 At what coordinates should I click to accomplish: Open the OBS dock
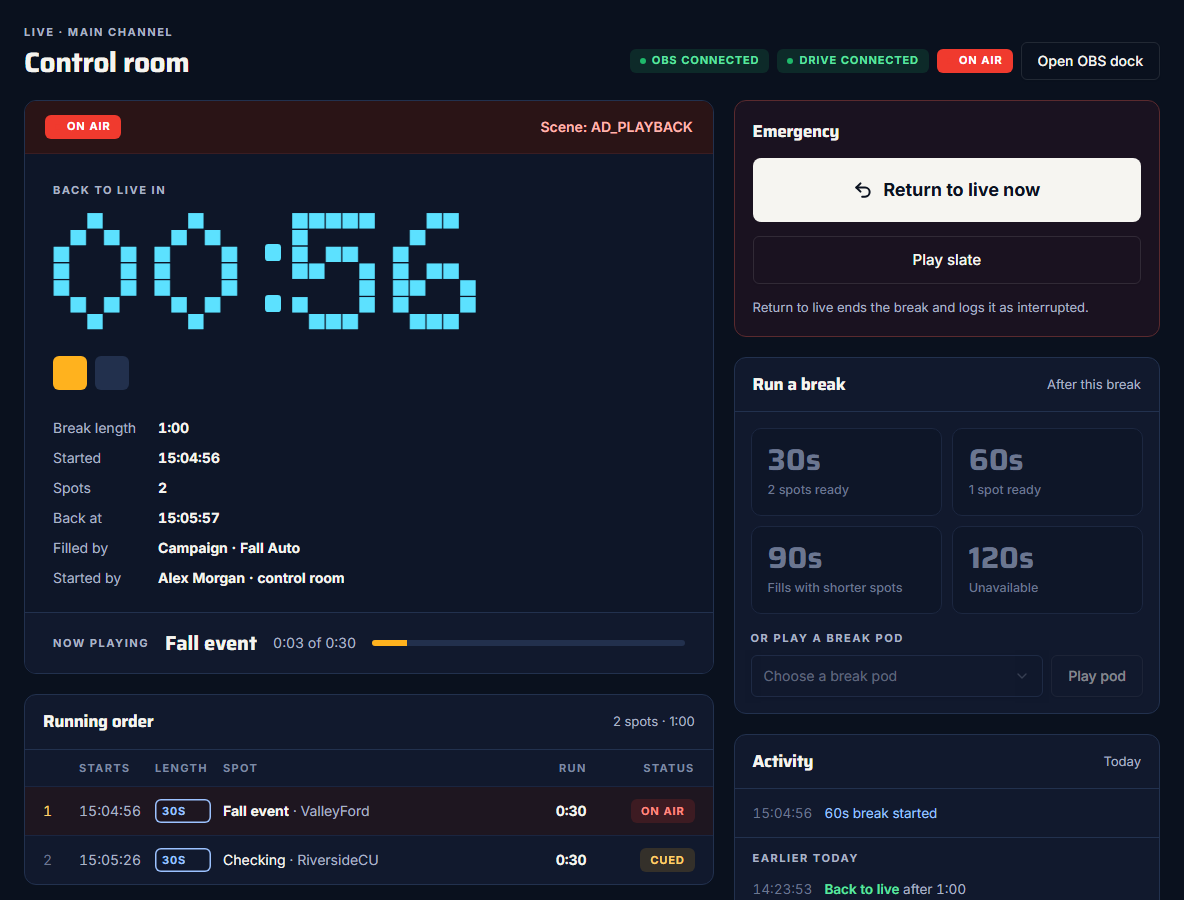(x=1090, y=61)
